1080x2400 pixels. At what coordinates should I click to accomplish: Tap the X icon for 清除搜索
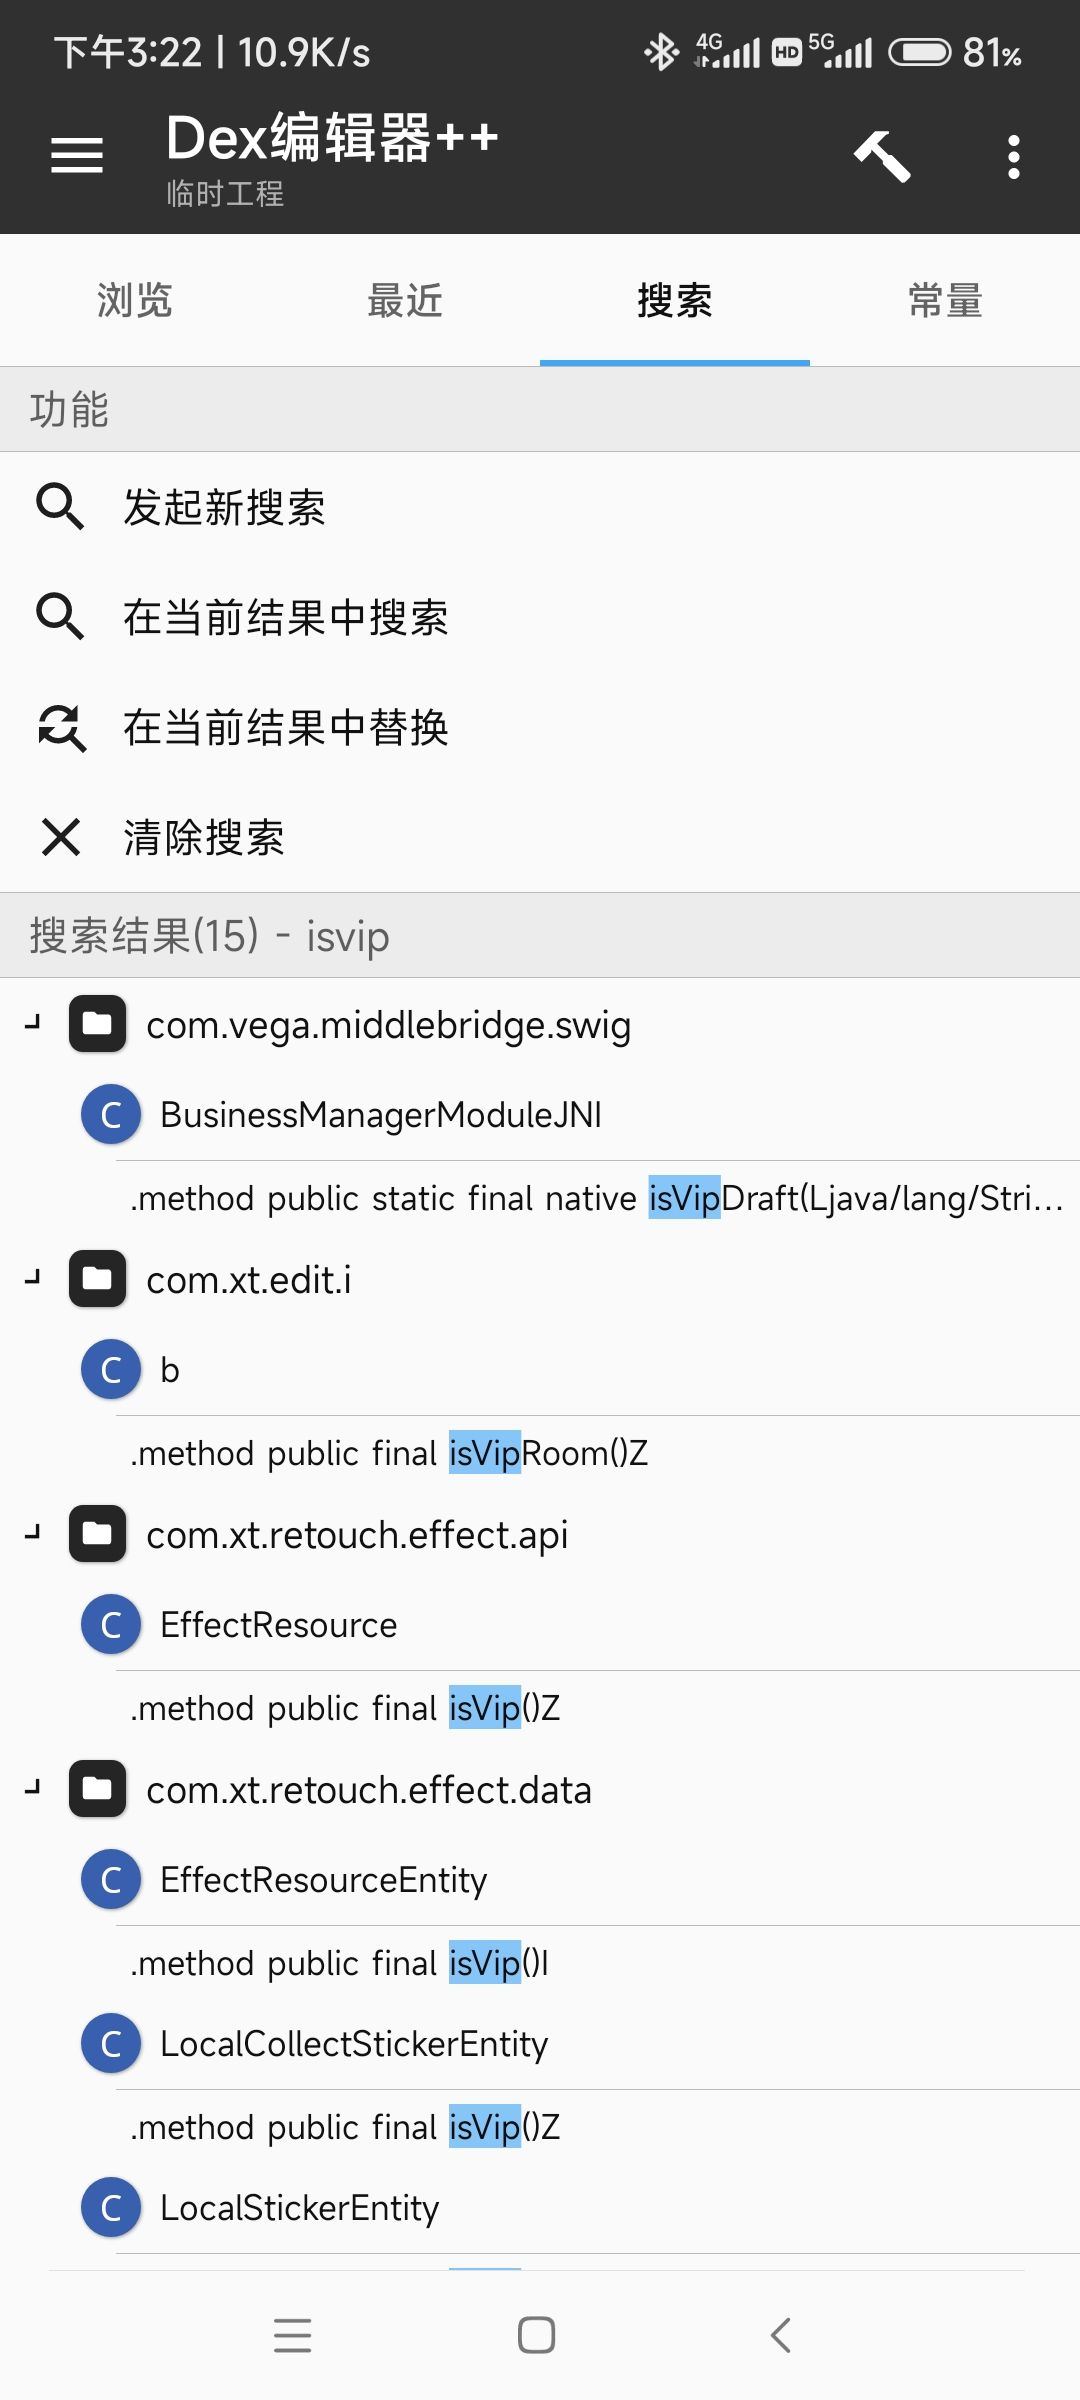pyautogui.click(x=61, y=837)
